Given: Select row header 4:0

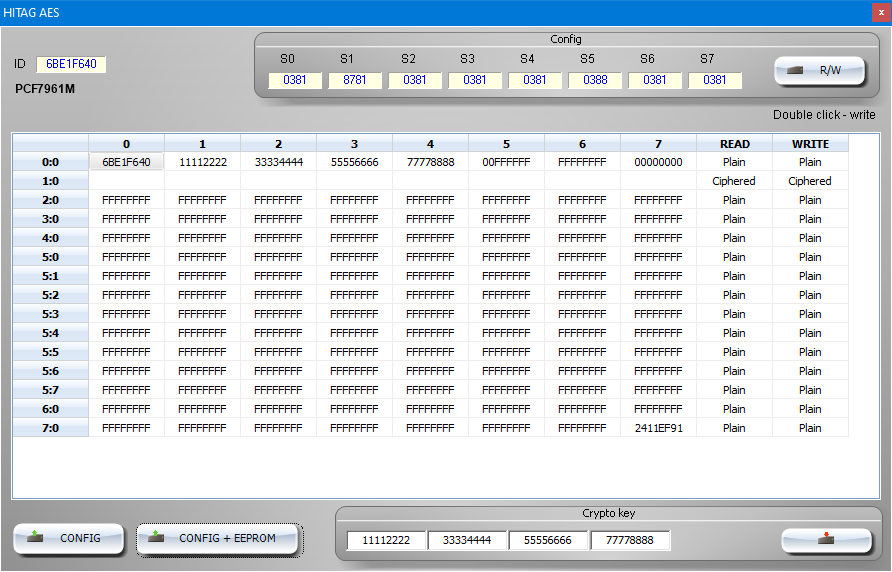Looking at the screenshot, I should tap(51, 238).
